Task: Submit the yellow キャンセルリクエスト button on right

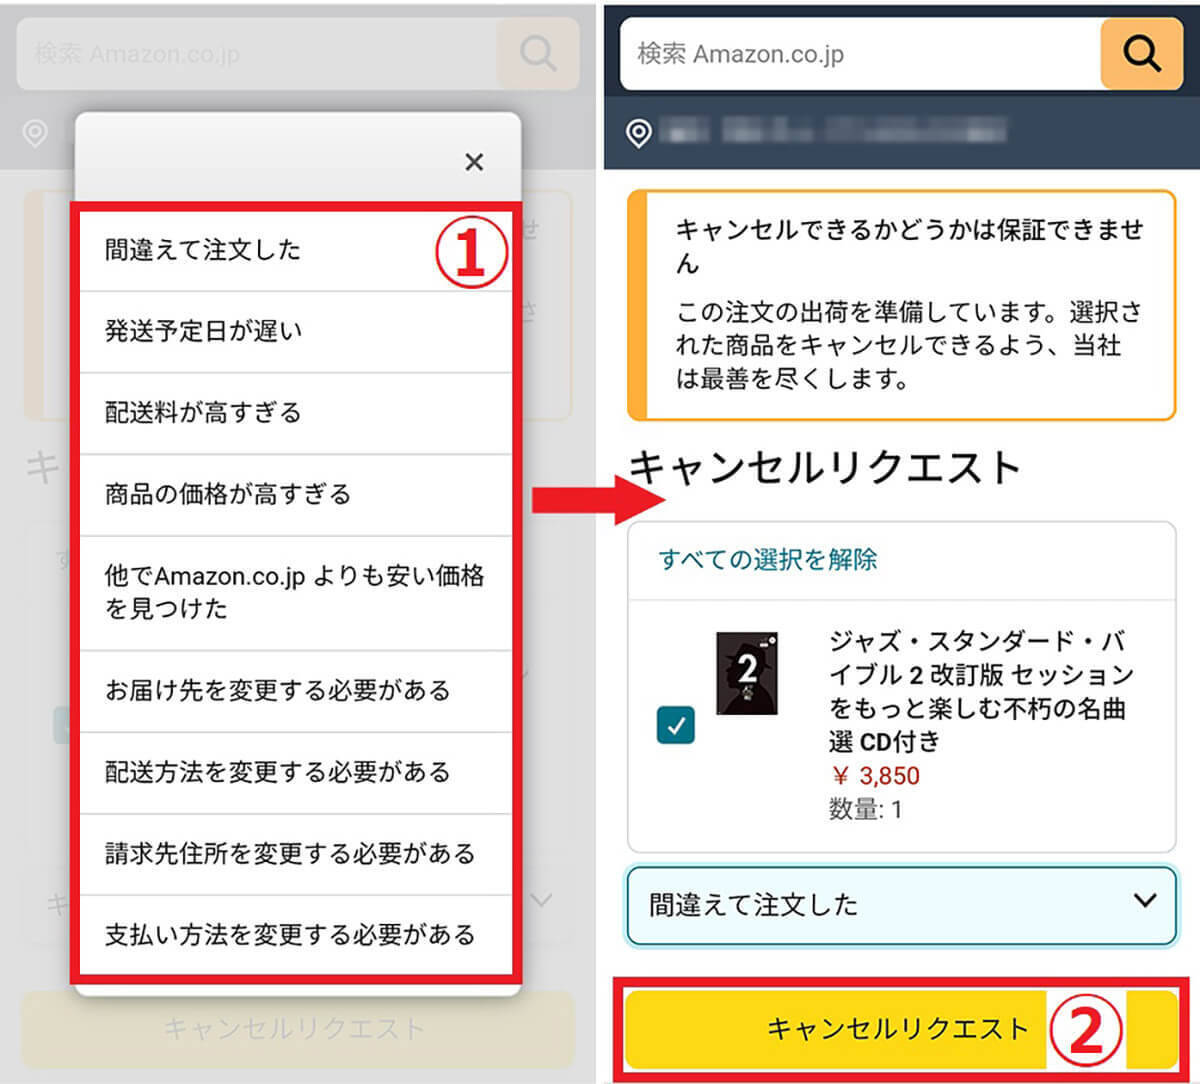Action: [x=901, y=1029]
